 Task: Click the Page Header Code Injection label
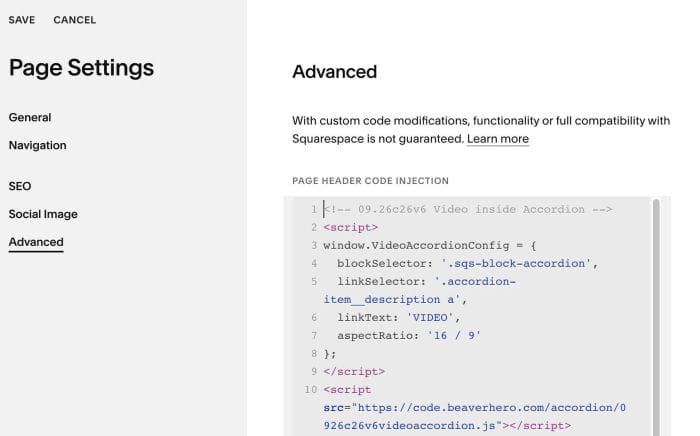[371, 181]
